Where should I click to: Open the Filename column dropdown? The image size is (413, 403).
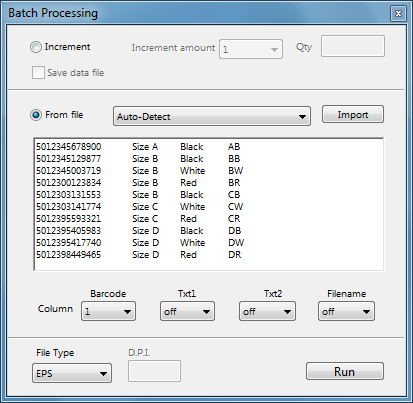coord(346,311)
